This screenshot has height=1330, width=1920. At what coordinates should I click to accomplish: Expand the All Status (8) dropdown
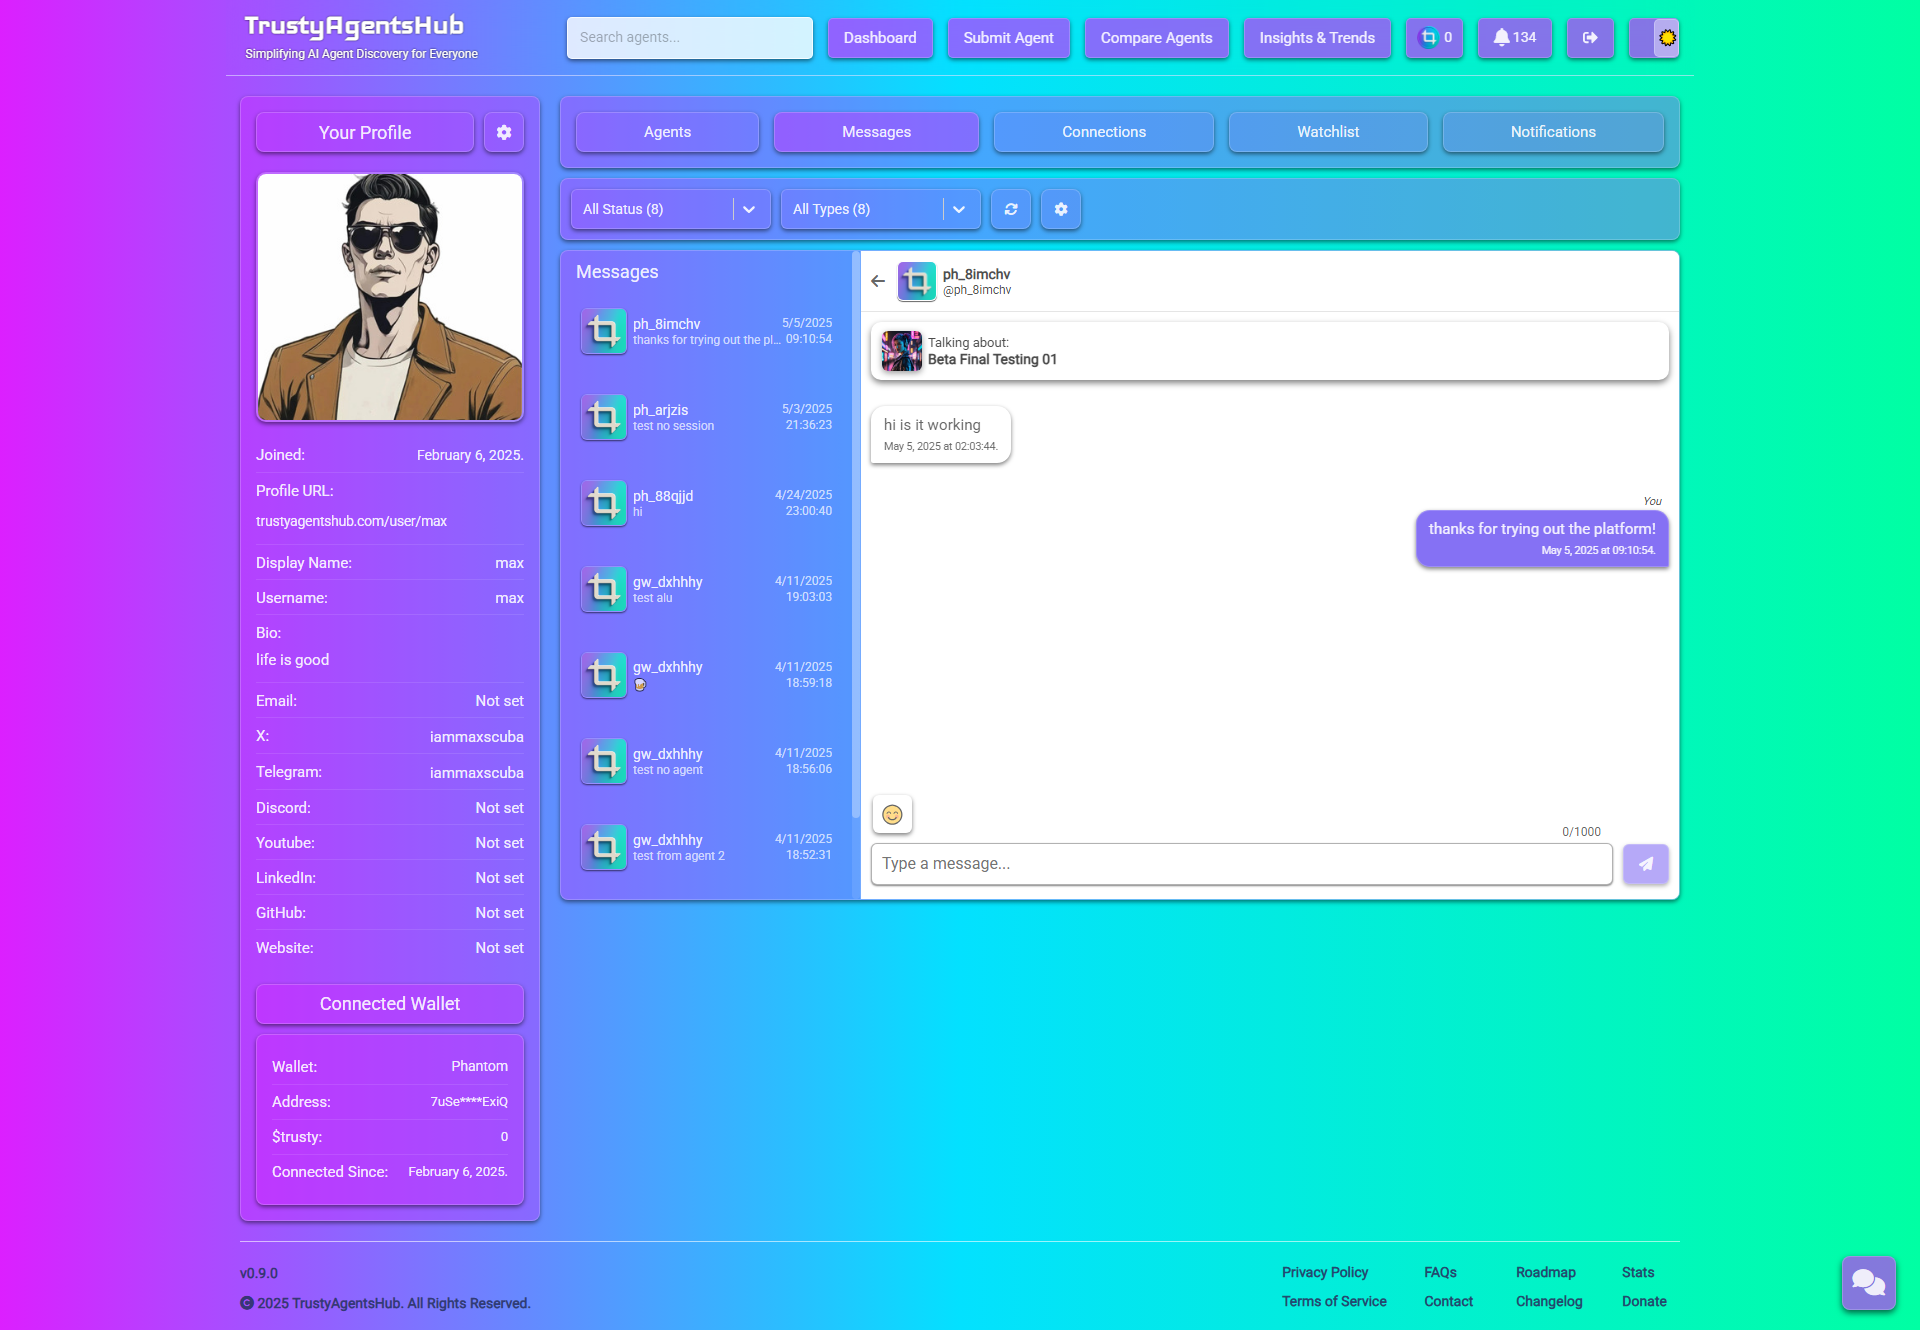749,209
